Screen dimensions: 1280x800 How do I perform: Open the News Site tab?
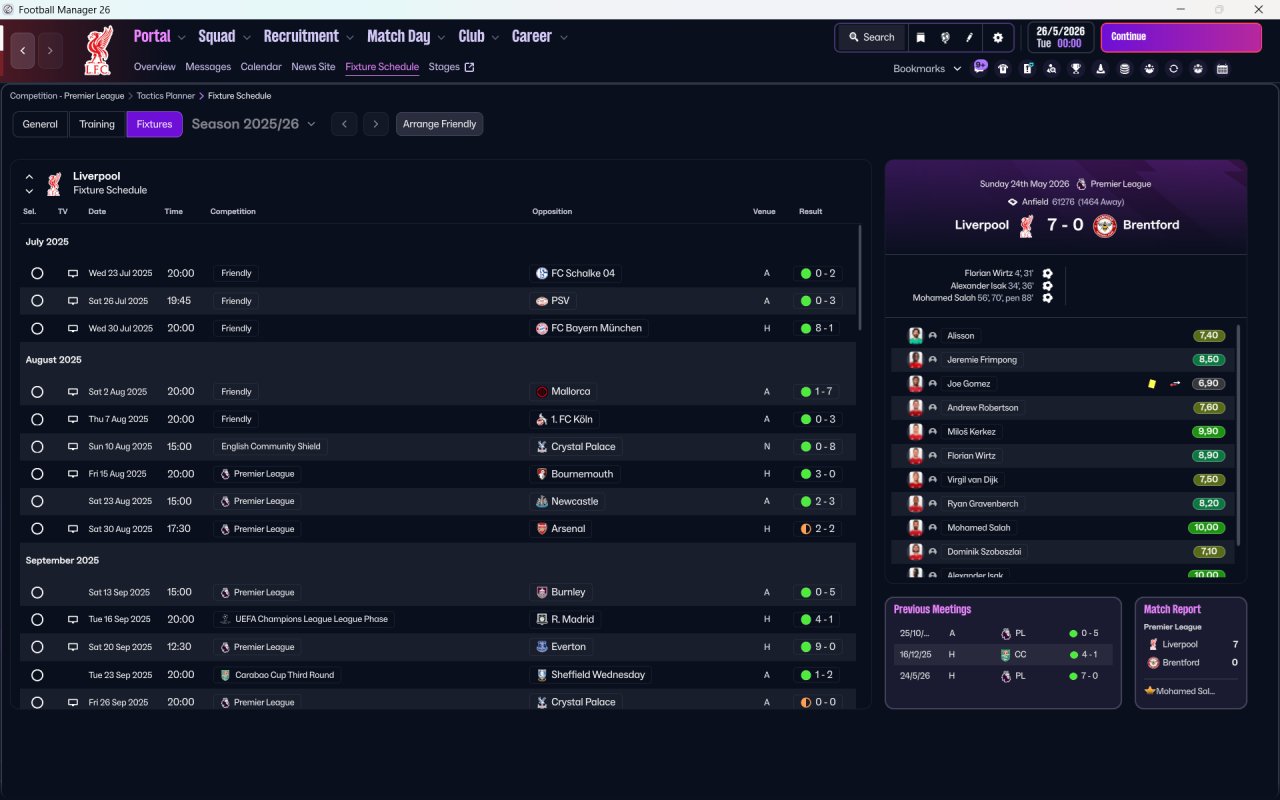click(313, 67)
